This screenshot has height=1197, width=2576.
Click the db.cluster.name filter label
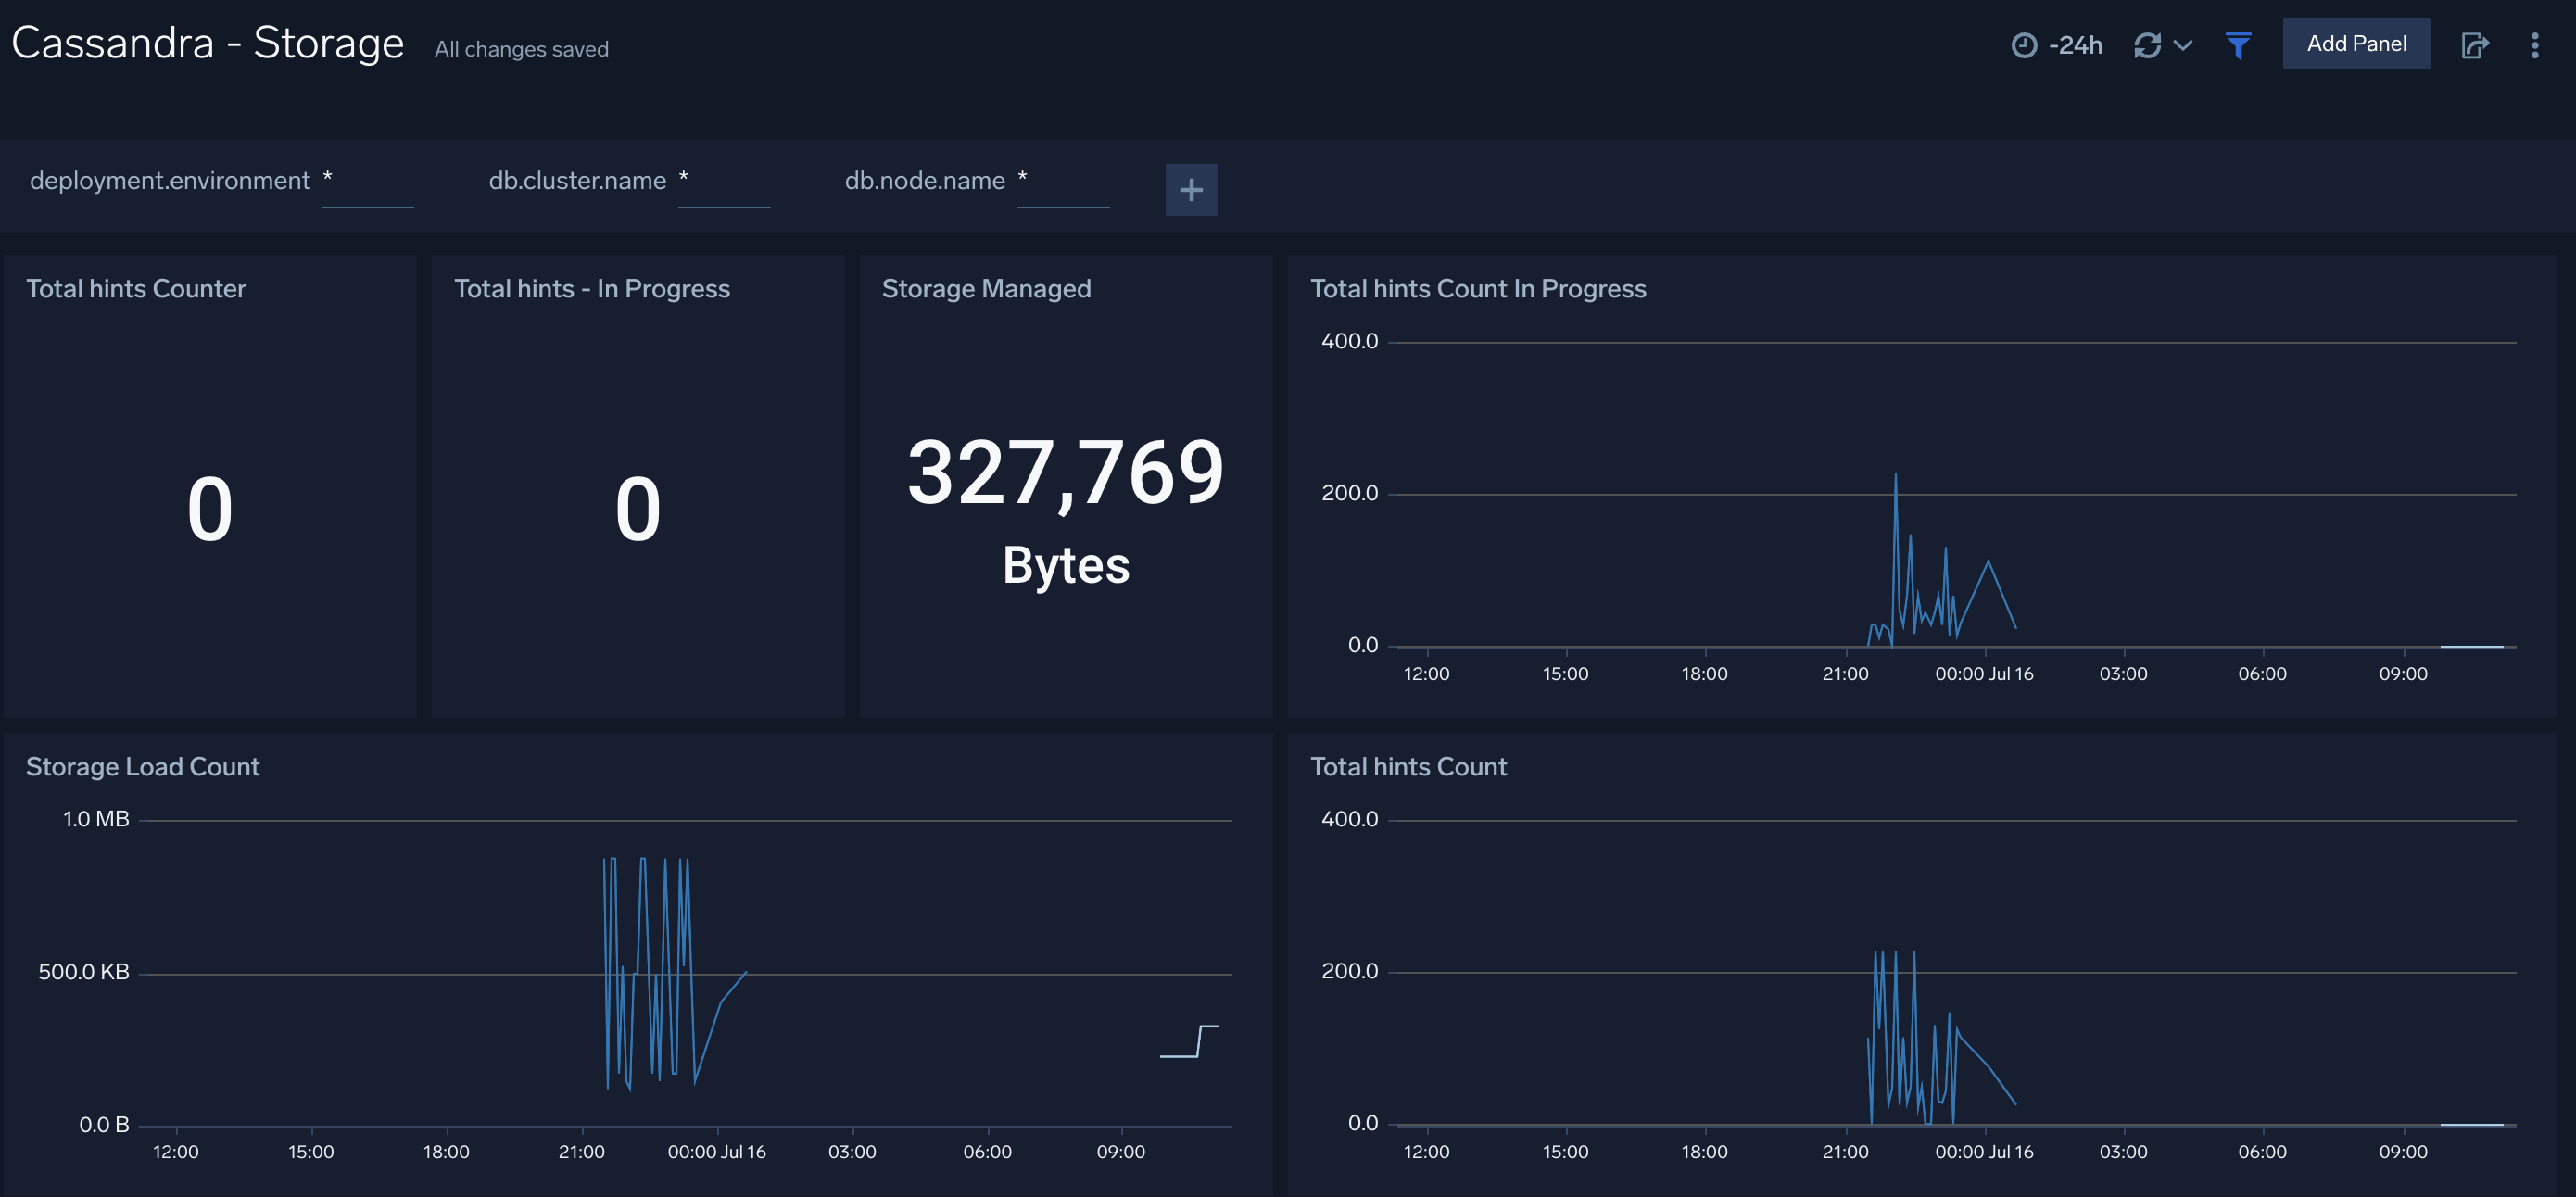[577, 181]
